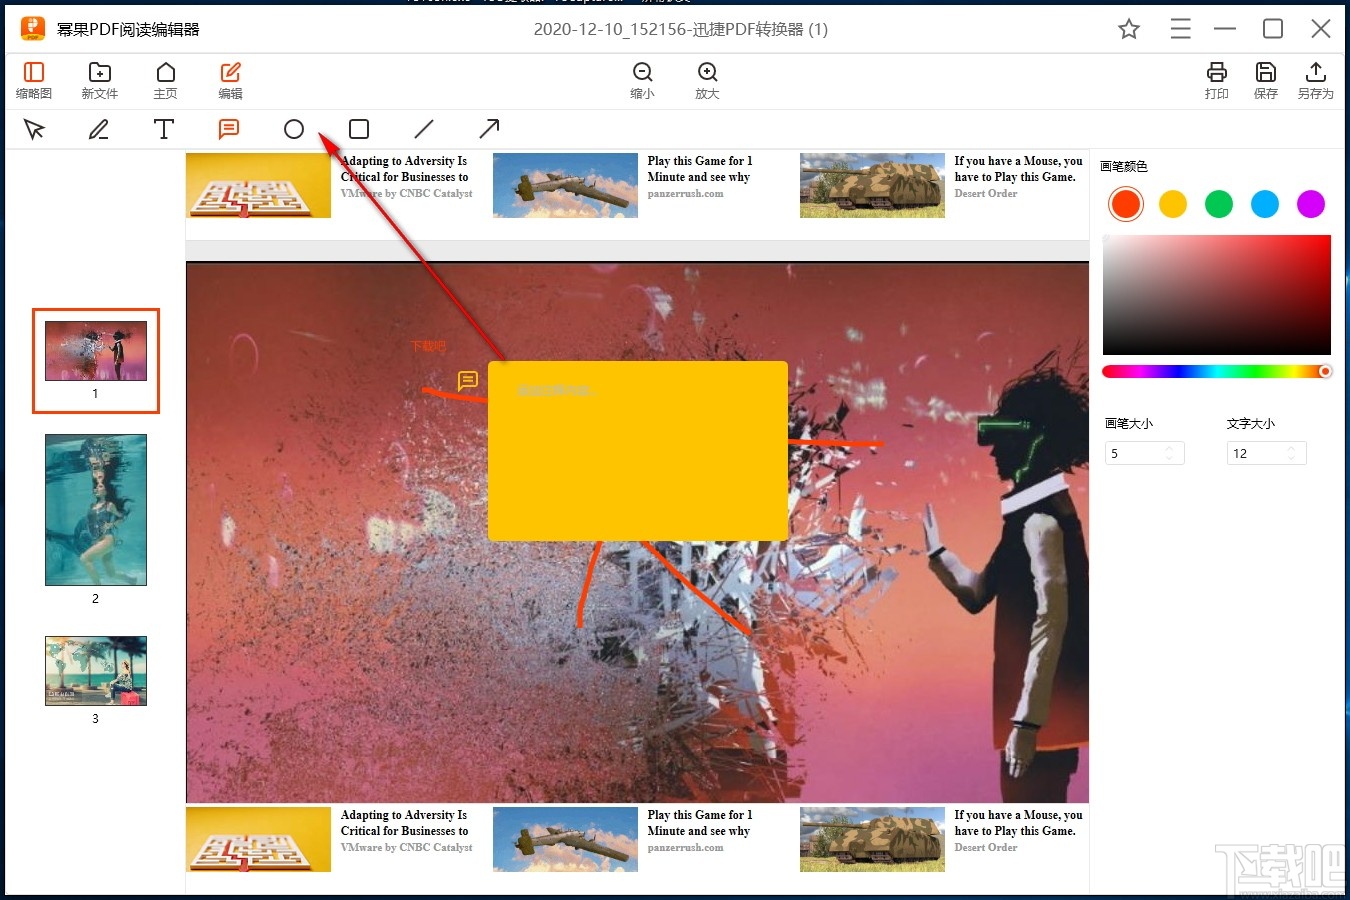Zoom in with 放大 magnifier
Viewport: 1350px width, 900px height.
point(707,80)
